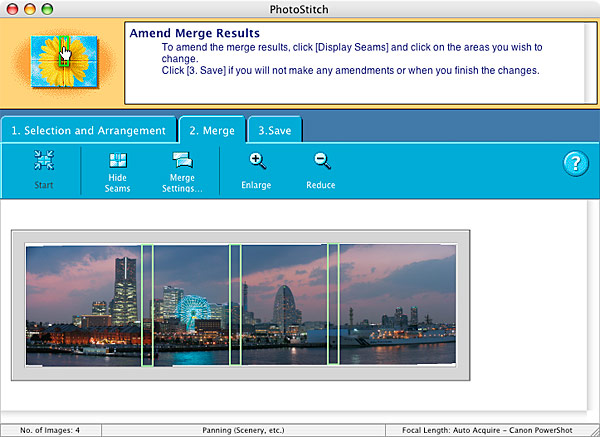600x437 pixels.
Task: Click 'Focal Length: Auto Acquire' status entry
Action: coord(487,430)
